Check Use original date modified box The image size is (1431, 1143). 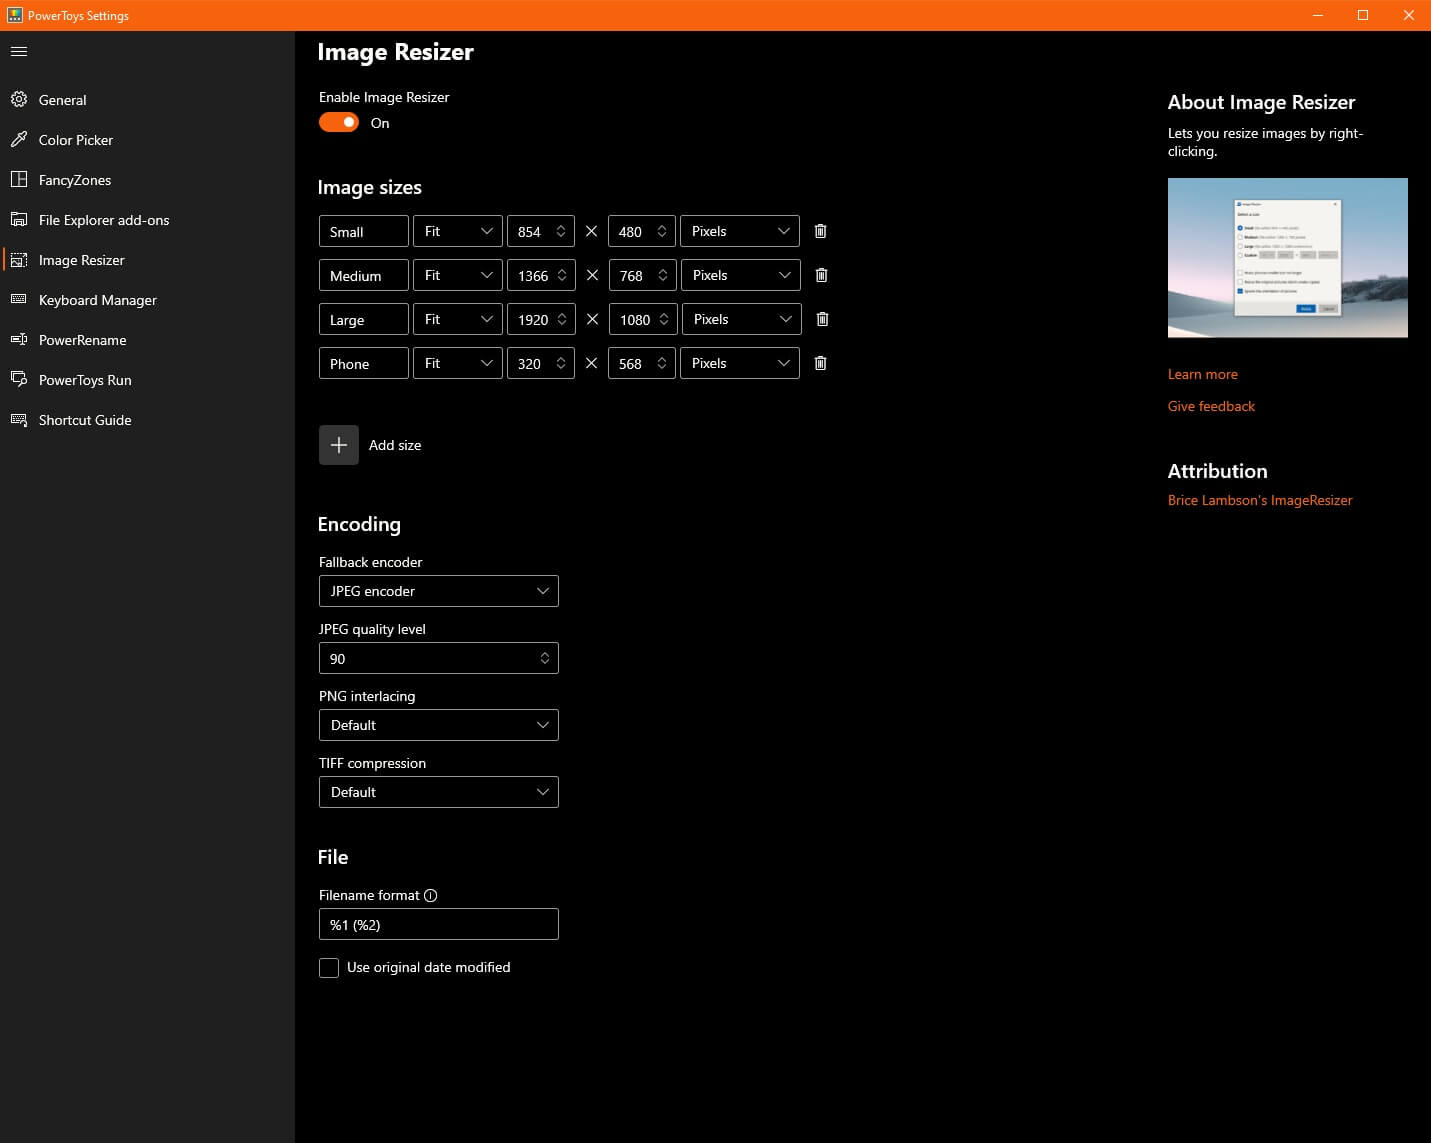tap(329, 968)
